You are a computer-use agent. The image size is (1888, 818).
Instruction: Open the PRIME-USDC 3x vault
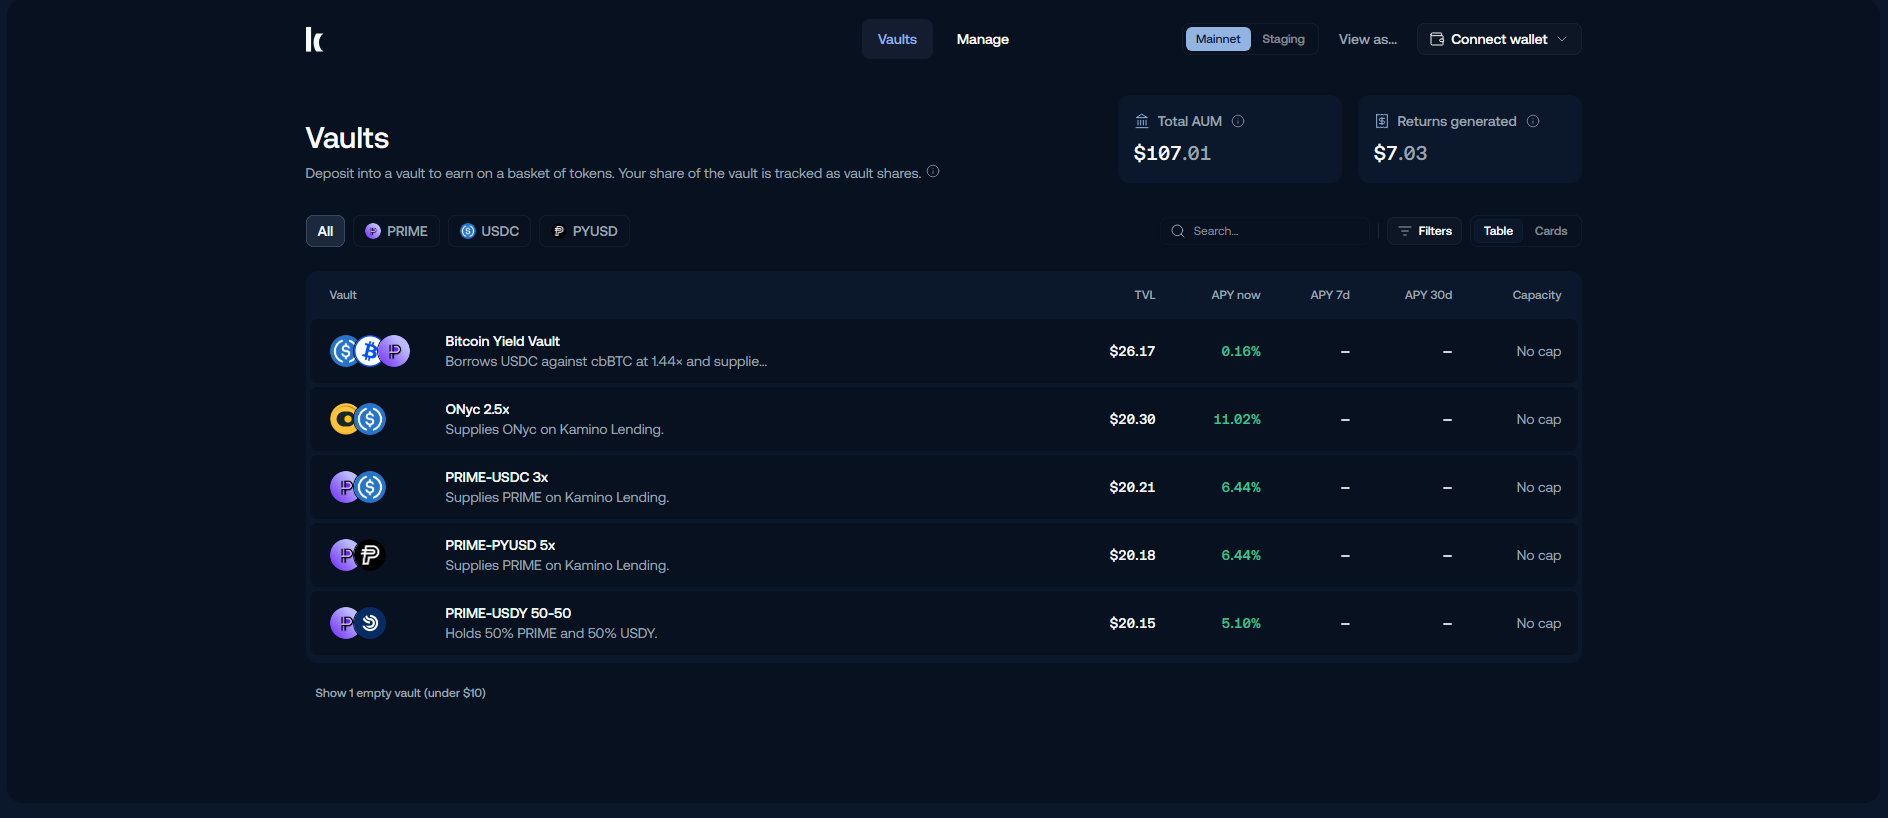943,487
